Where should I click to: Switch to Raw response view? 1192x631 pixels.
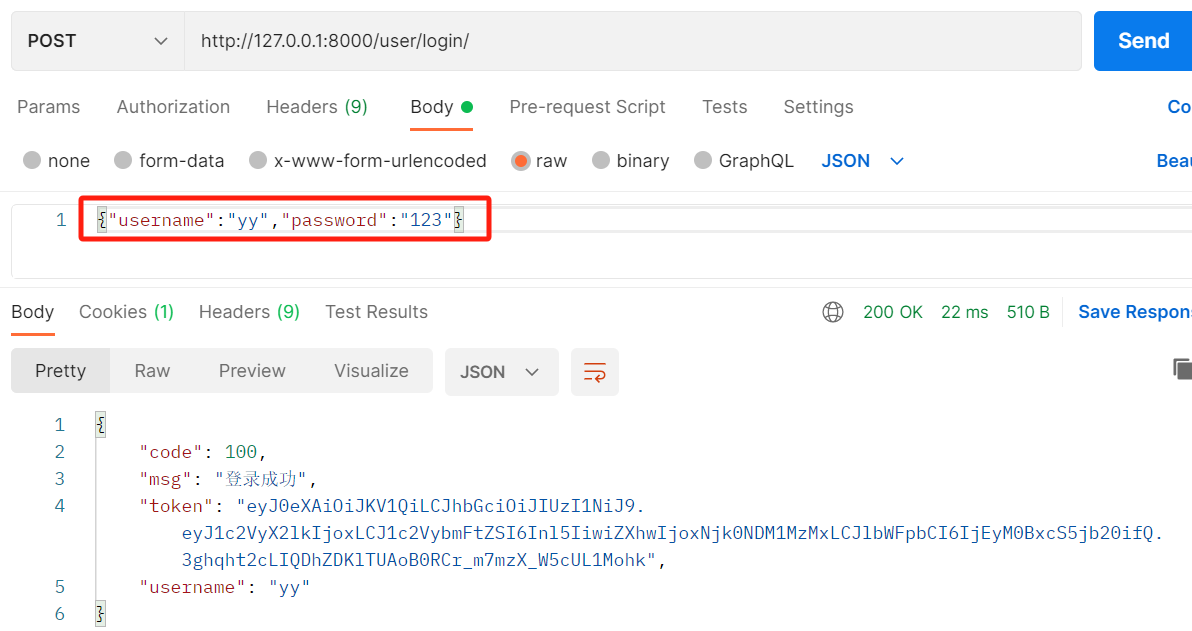[152, 371]
